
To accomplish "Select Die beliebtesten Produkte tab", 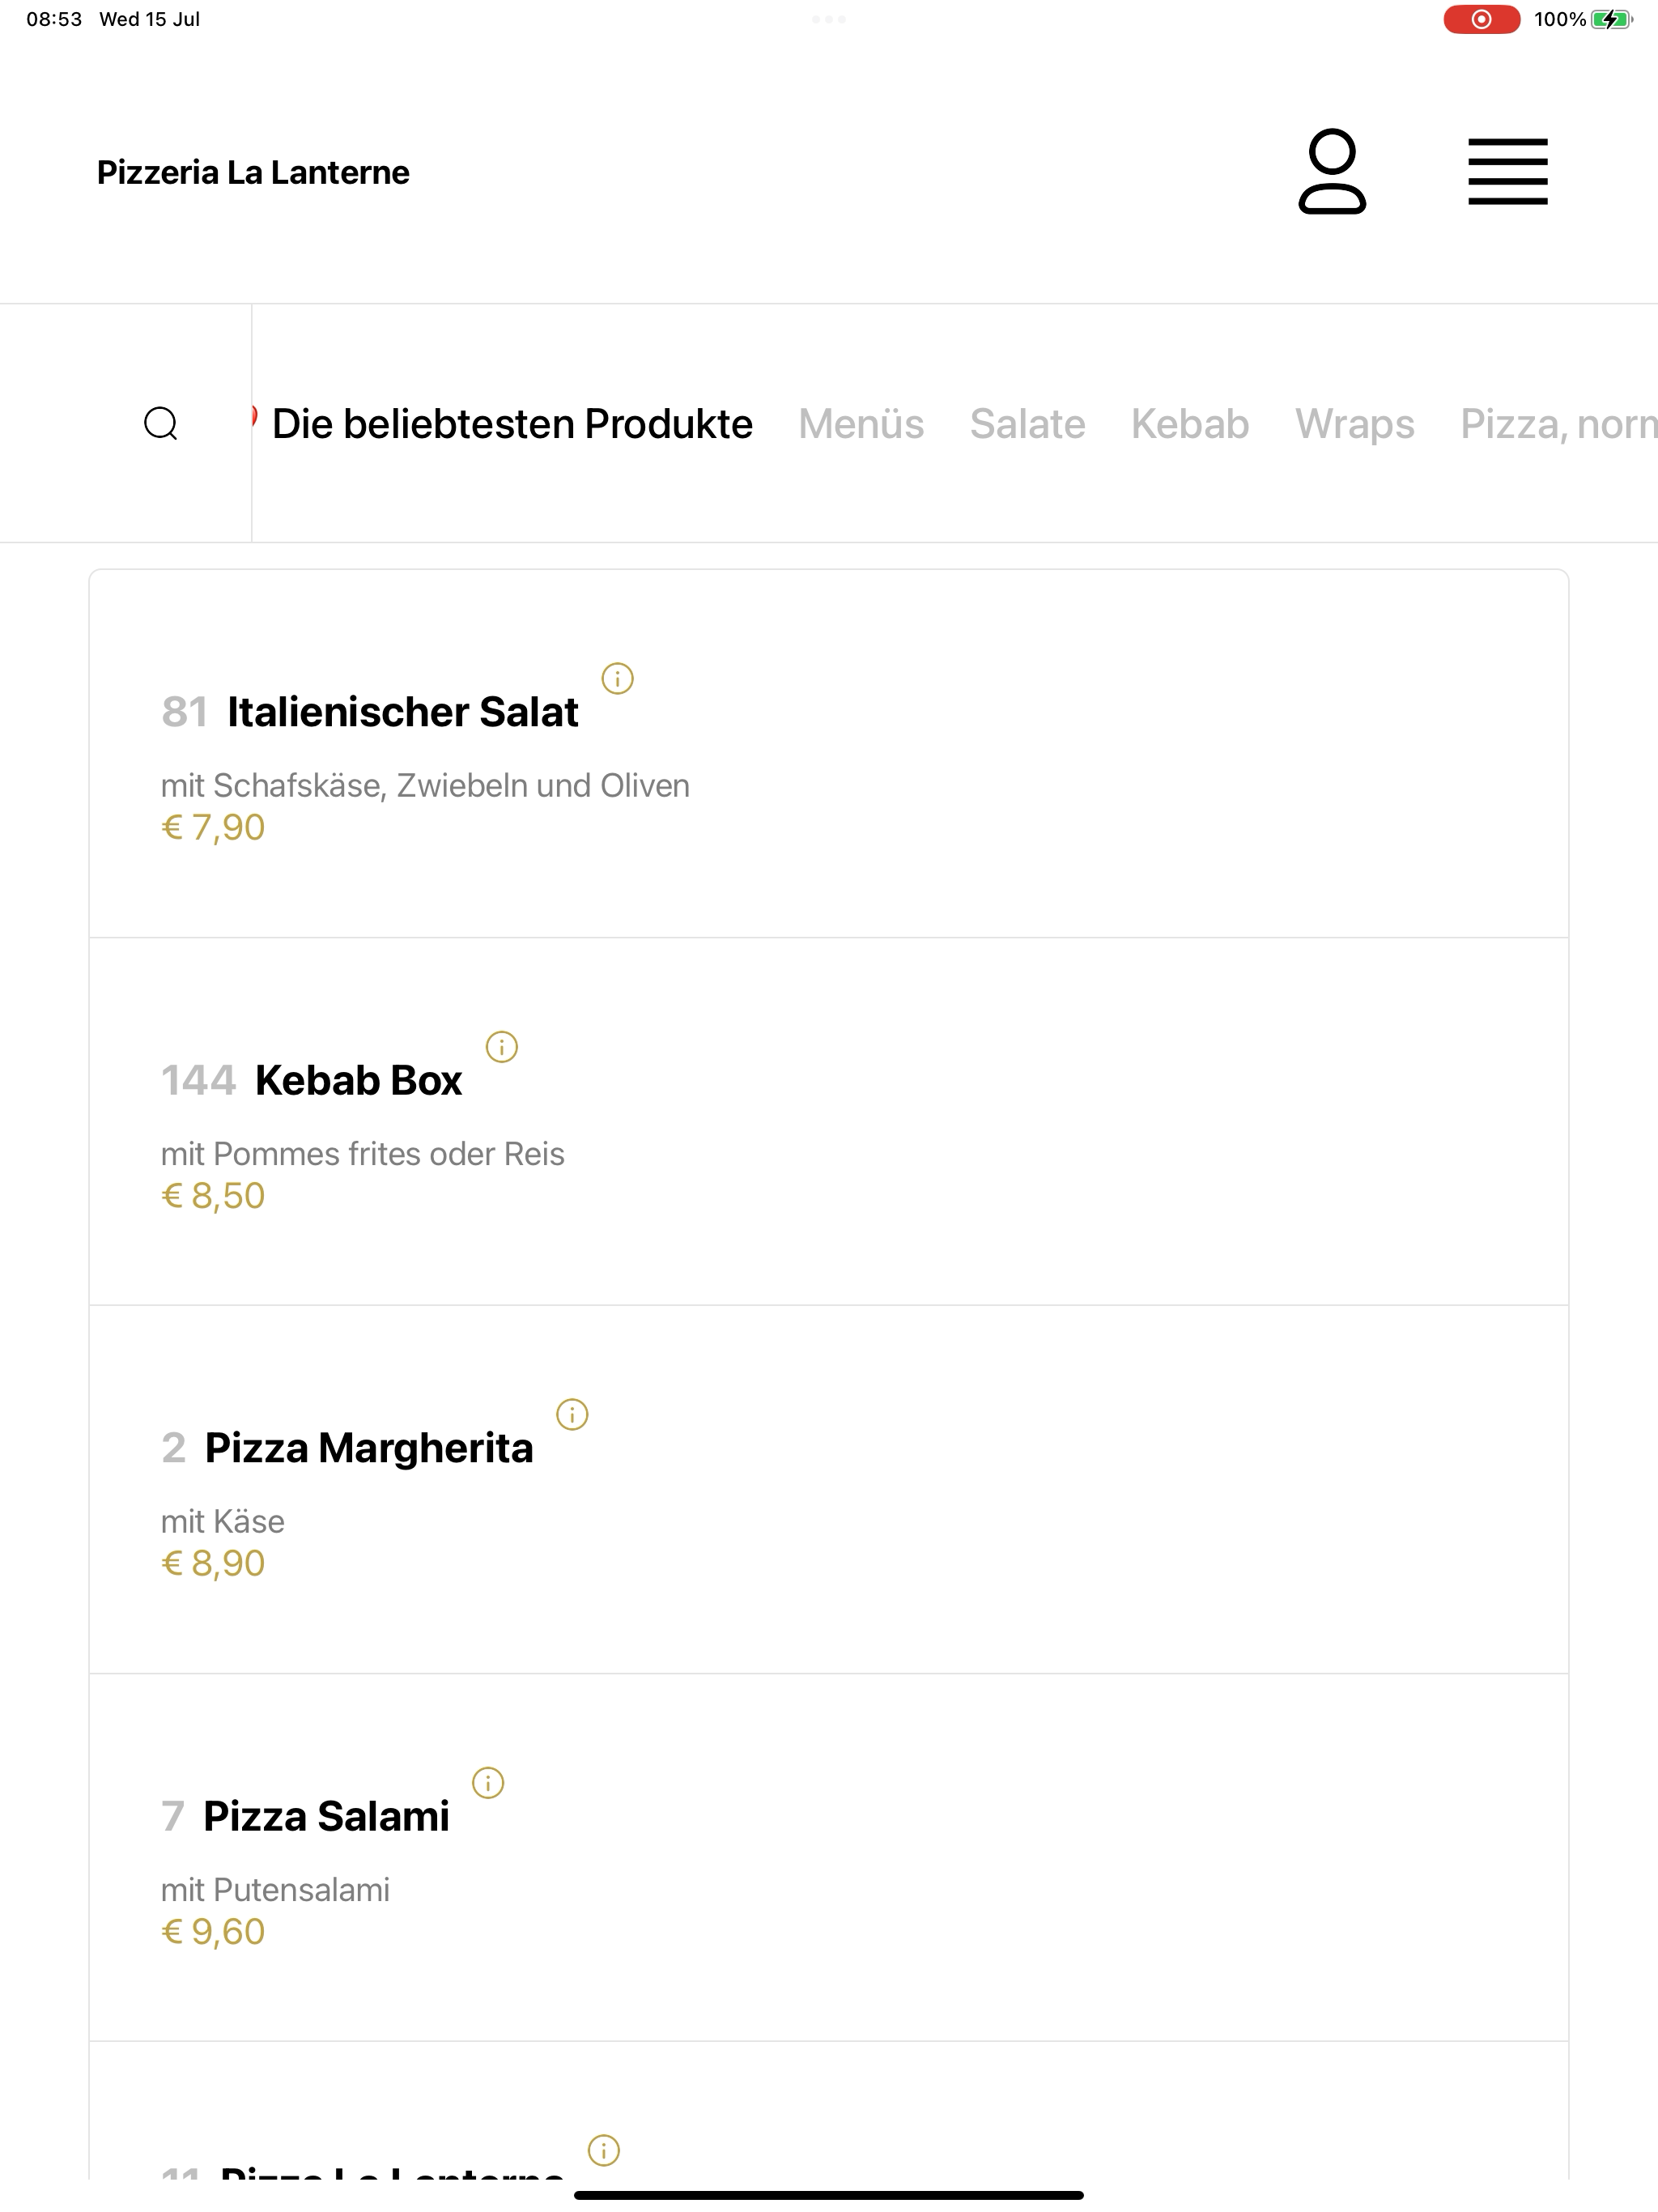I will tap(512, 424).
